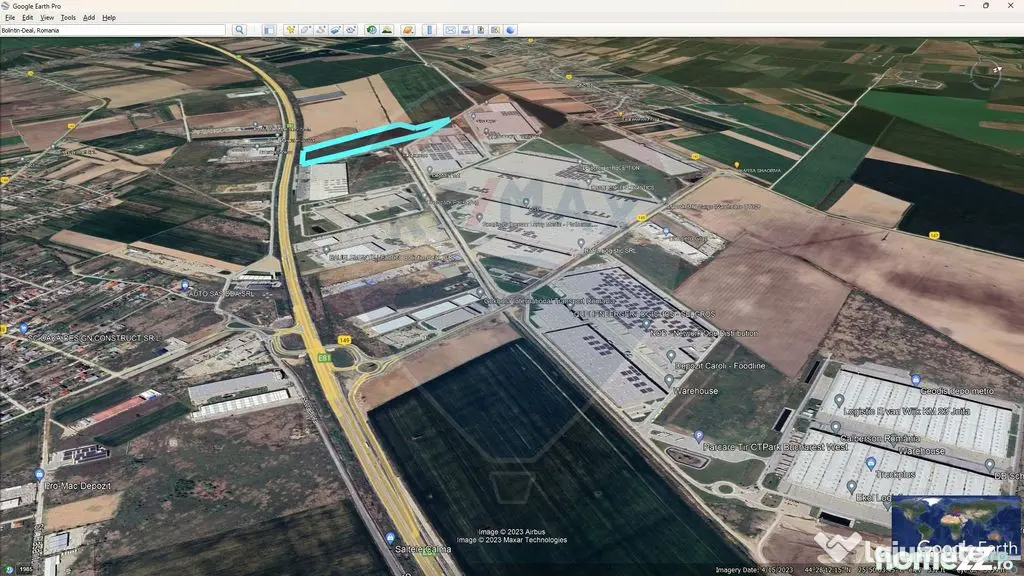Click the AUTO SAS DA SRL placemark pin
Image resolution: width=1024 pixels, height=576 pixels.
(185, 285)
